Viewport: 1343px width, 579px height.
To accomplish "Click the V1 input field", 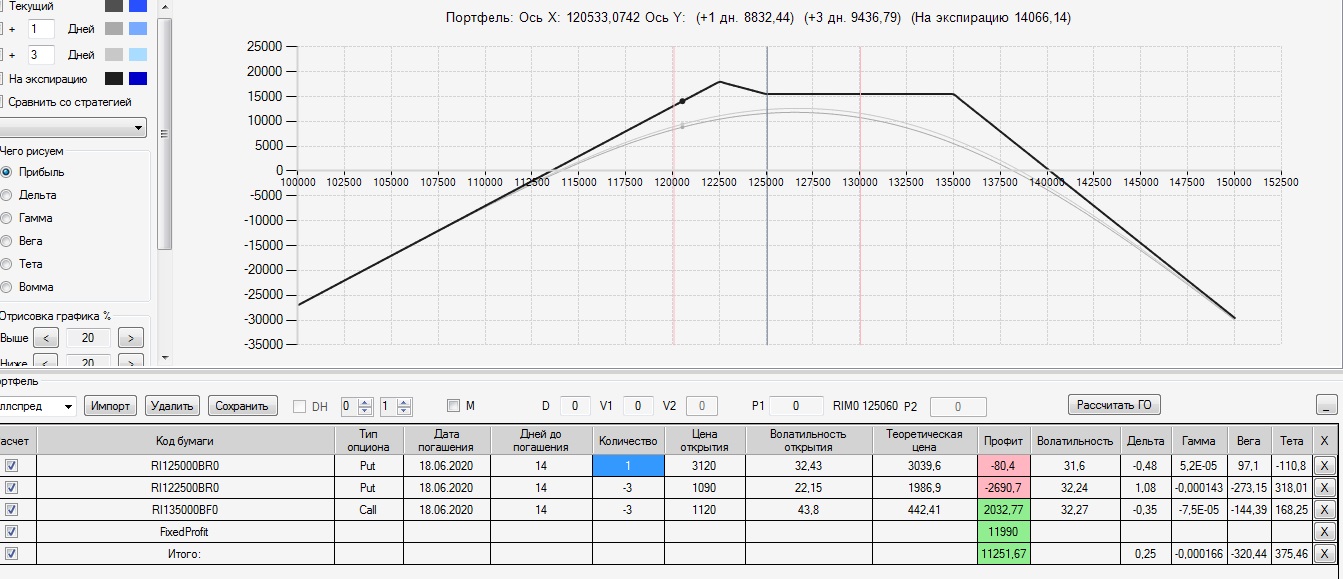I will 638,406.
